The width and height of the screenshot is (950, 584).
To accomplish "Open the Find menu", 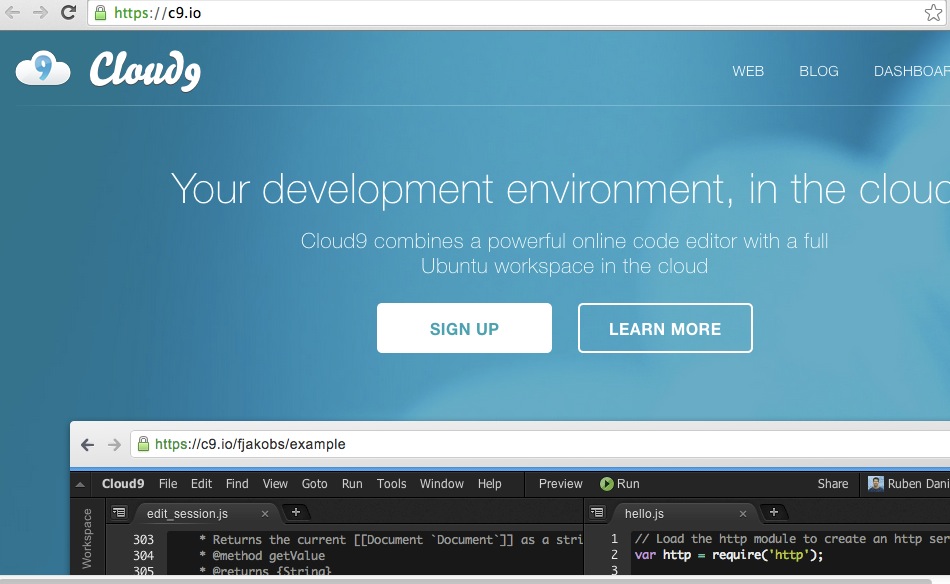I will coord(237,483).
